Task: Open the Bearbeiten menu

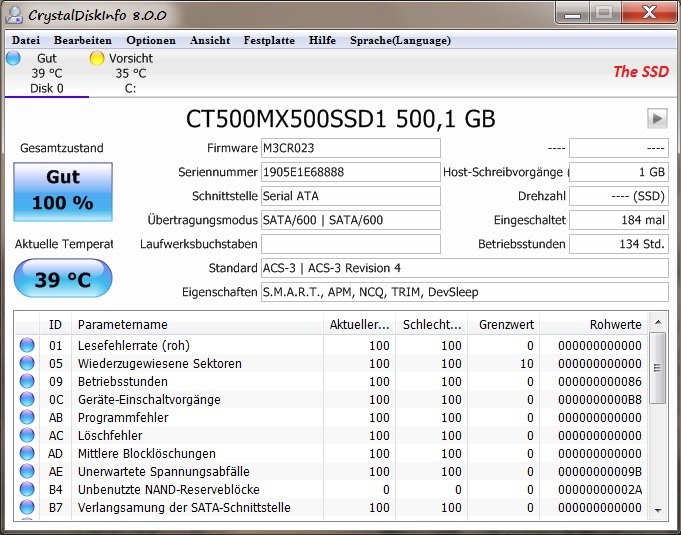Action: [83, 40]
